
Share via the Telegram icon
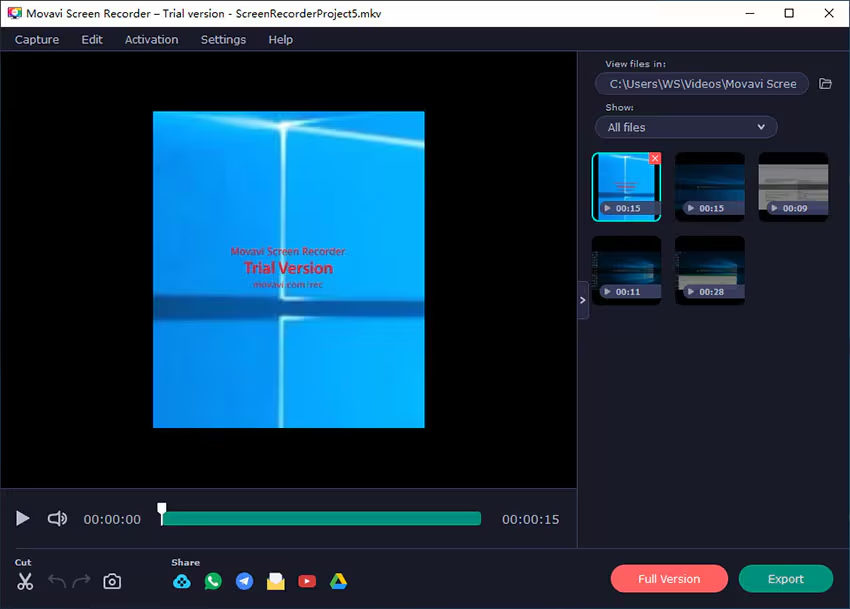coord(244,581)
